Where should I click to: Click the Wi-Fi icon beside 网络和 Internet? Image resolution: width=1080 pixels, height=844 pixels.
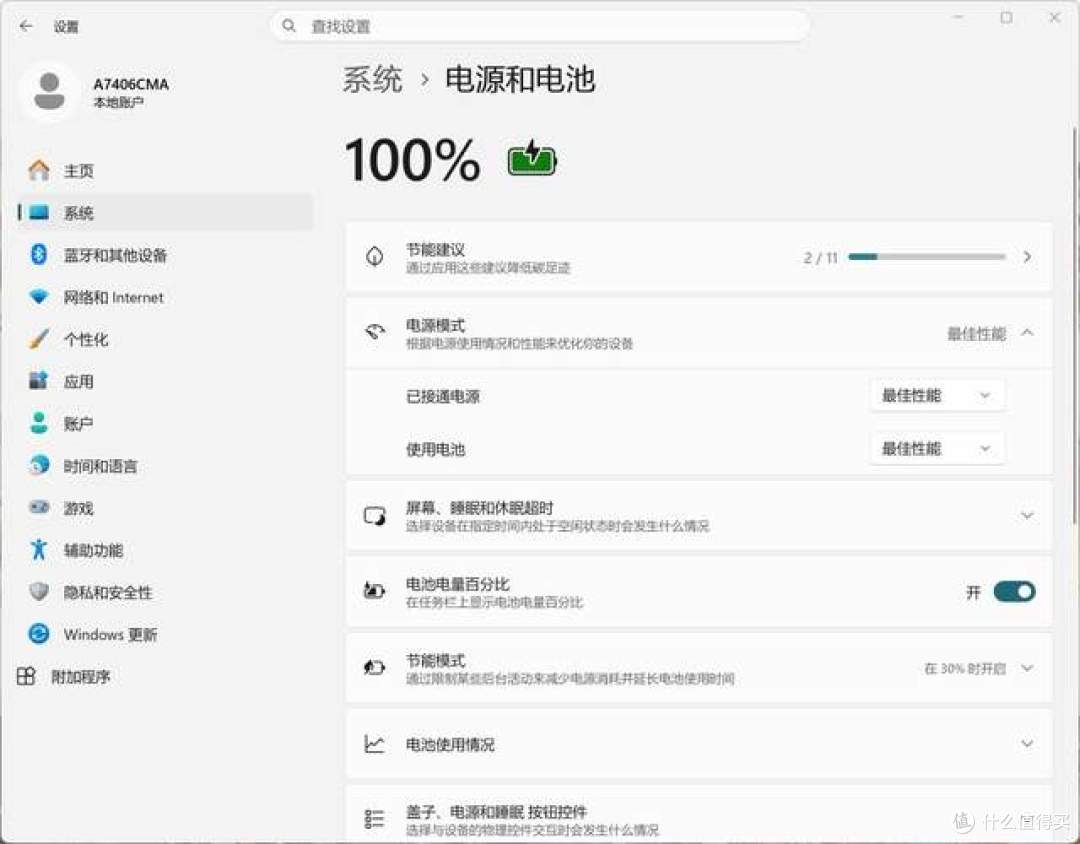tap(39, 297)
